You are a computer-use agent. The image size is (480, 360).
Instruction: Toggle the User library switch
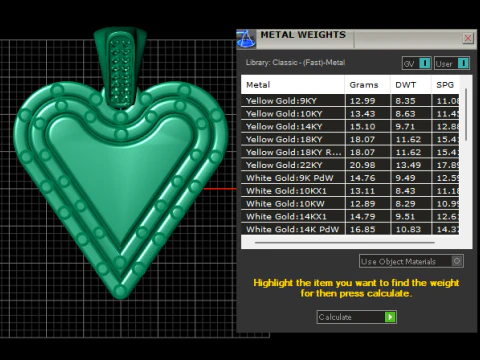[452, 63]
